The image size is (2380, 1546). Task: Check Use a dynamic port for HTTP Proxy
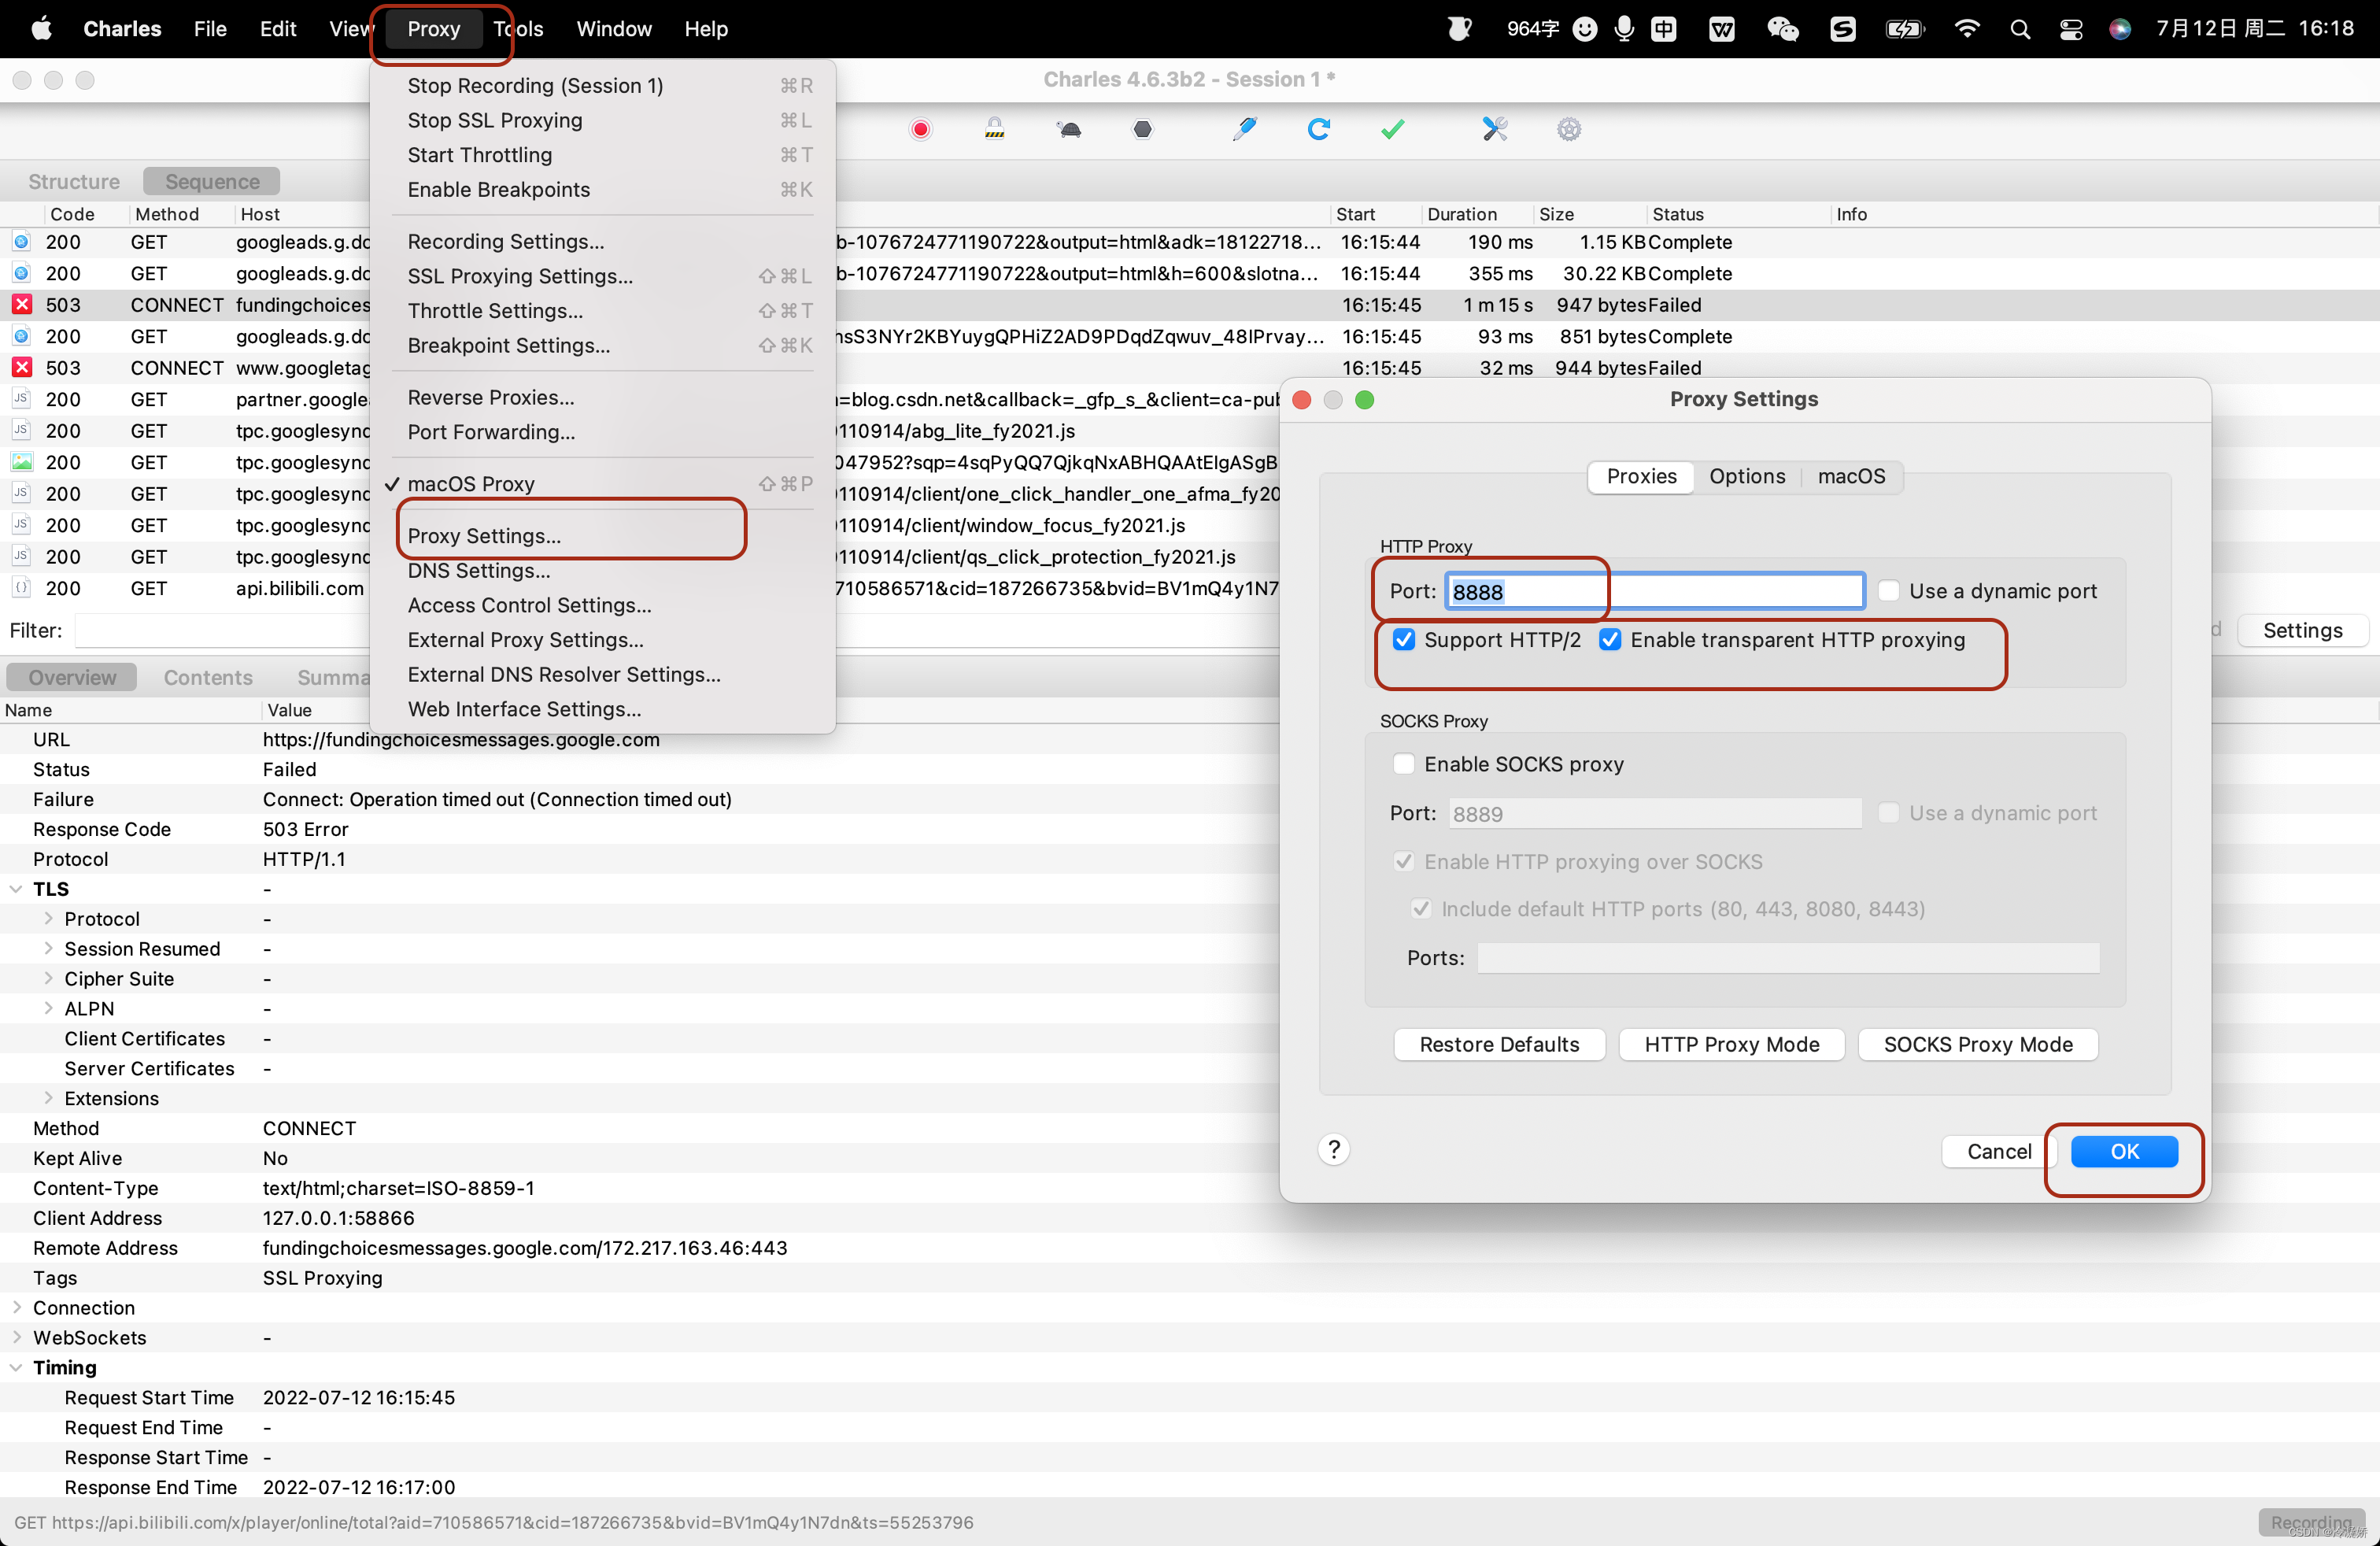pos(1889,591)
